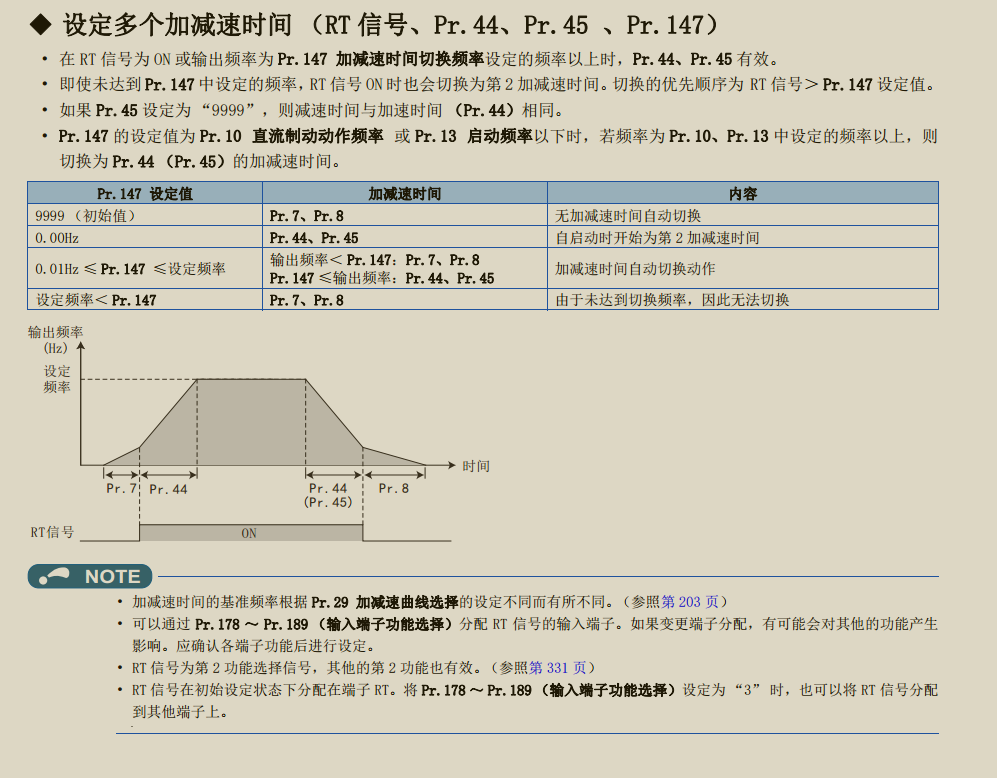Click the 时间 axis label on the graph
Screen dimensions: 997x778
(476, 466)
